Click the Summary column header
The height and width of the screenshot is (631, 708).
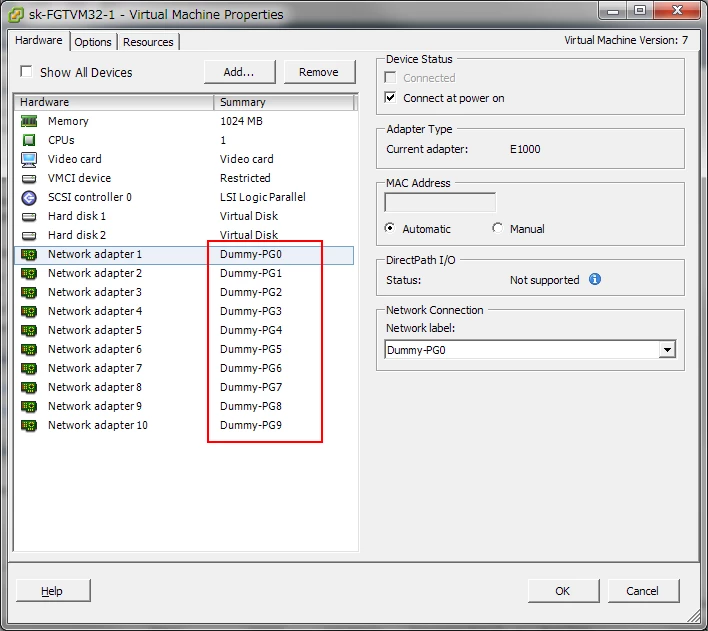click(x=284, y=102)
